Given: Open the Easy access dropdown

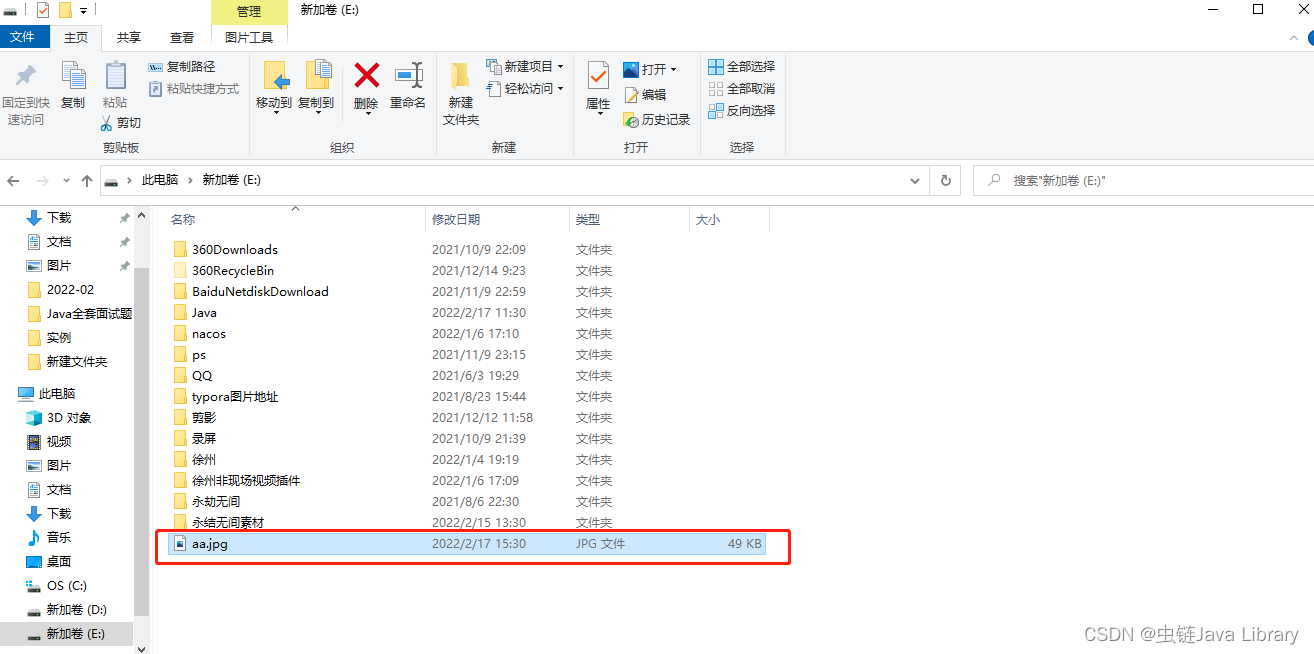Looking at the screenshot, I should pyautogui.click(x=525, y=89).
